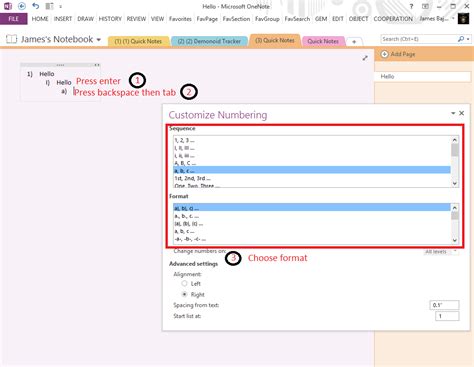Open the EDIT ribbon tab

coord(338,19)
